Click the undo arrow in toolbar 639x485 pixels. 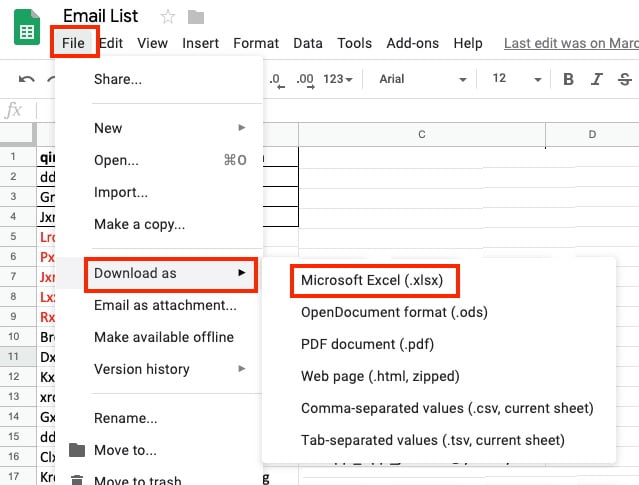pos(26,79)
